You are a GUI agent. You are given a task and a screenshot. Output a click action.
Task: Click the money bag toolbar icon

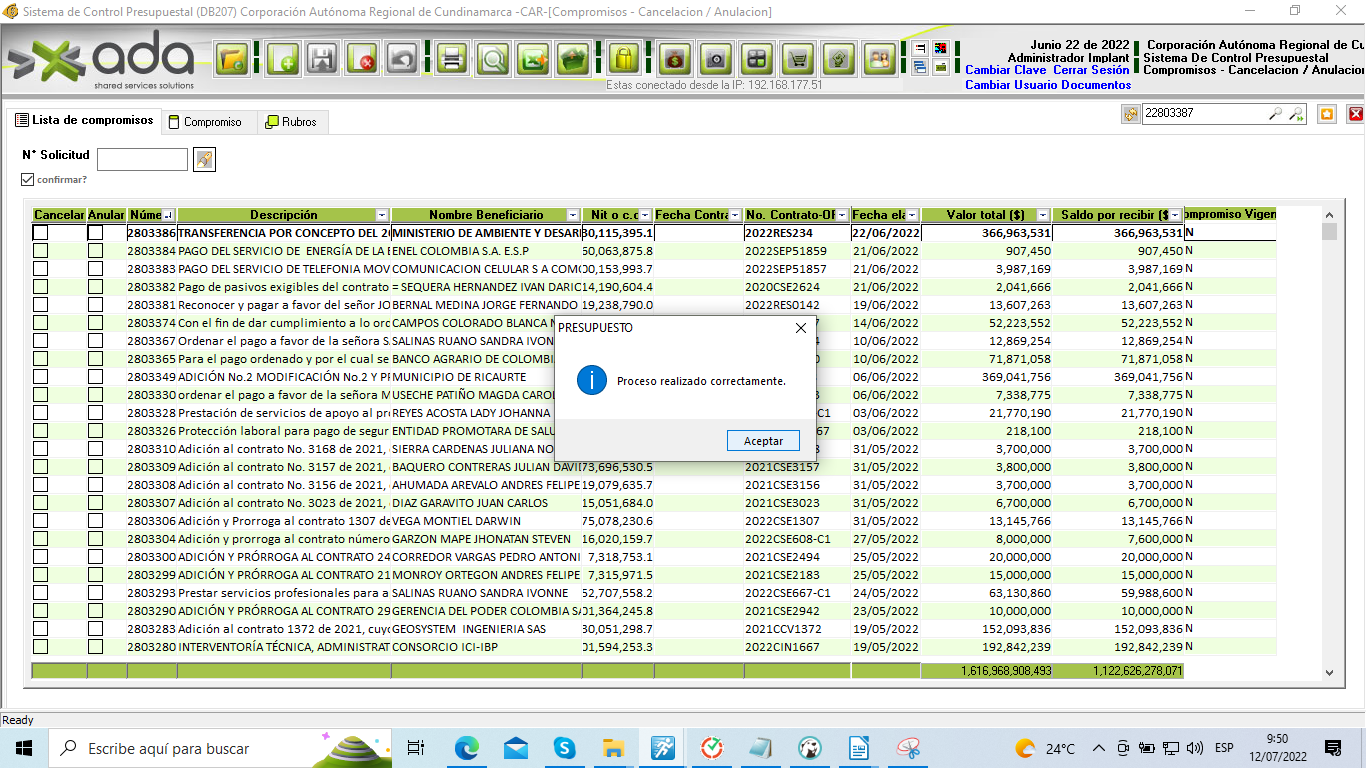click(674, 59)
